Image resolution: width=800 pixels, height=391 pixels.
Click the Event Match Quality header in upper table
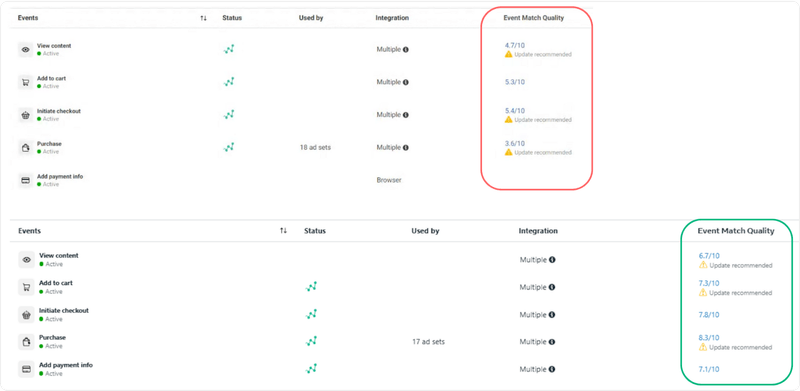point(534,18)
